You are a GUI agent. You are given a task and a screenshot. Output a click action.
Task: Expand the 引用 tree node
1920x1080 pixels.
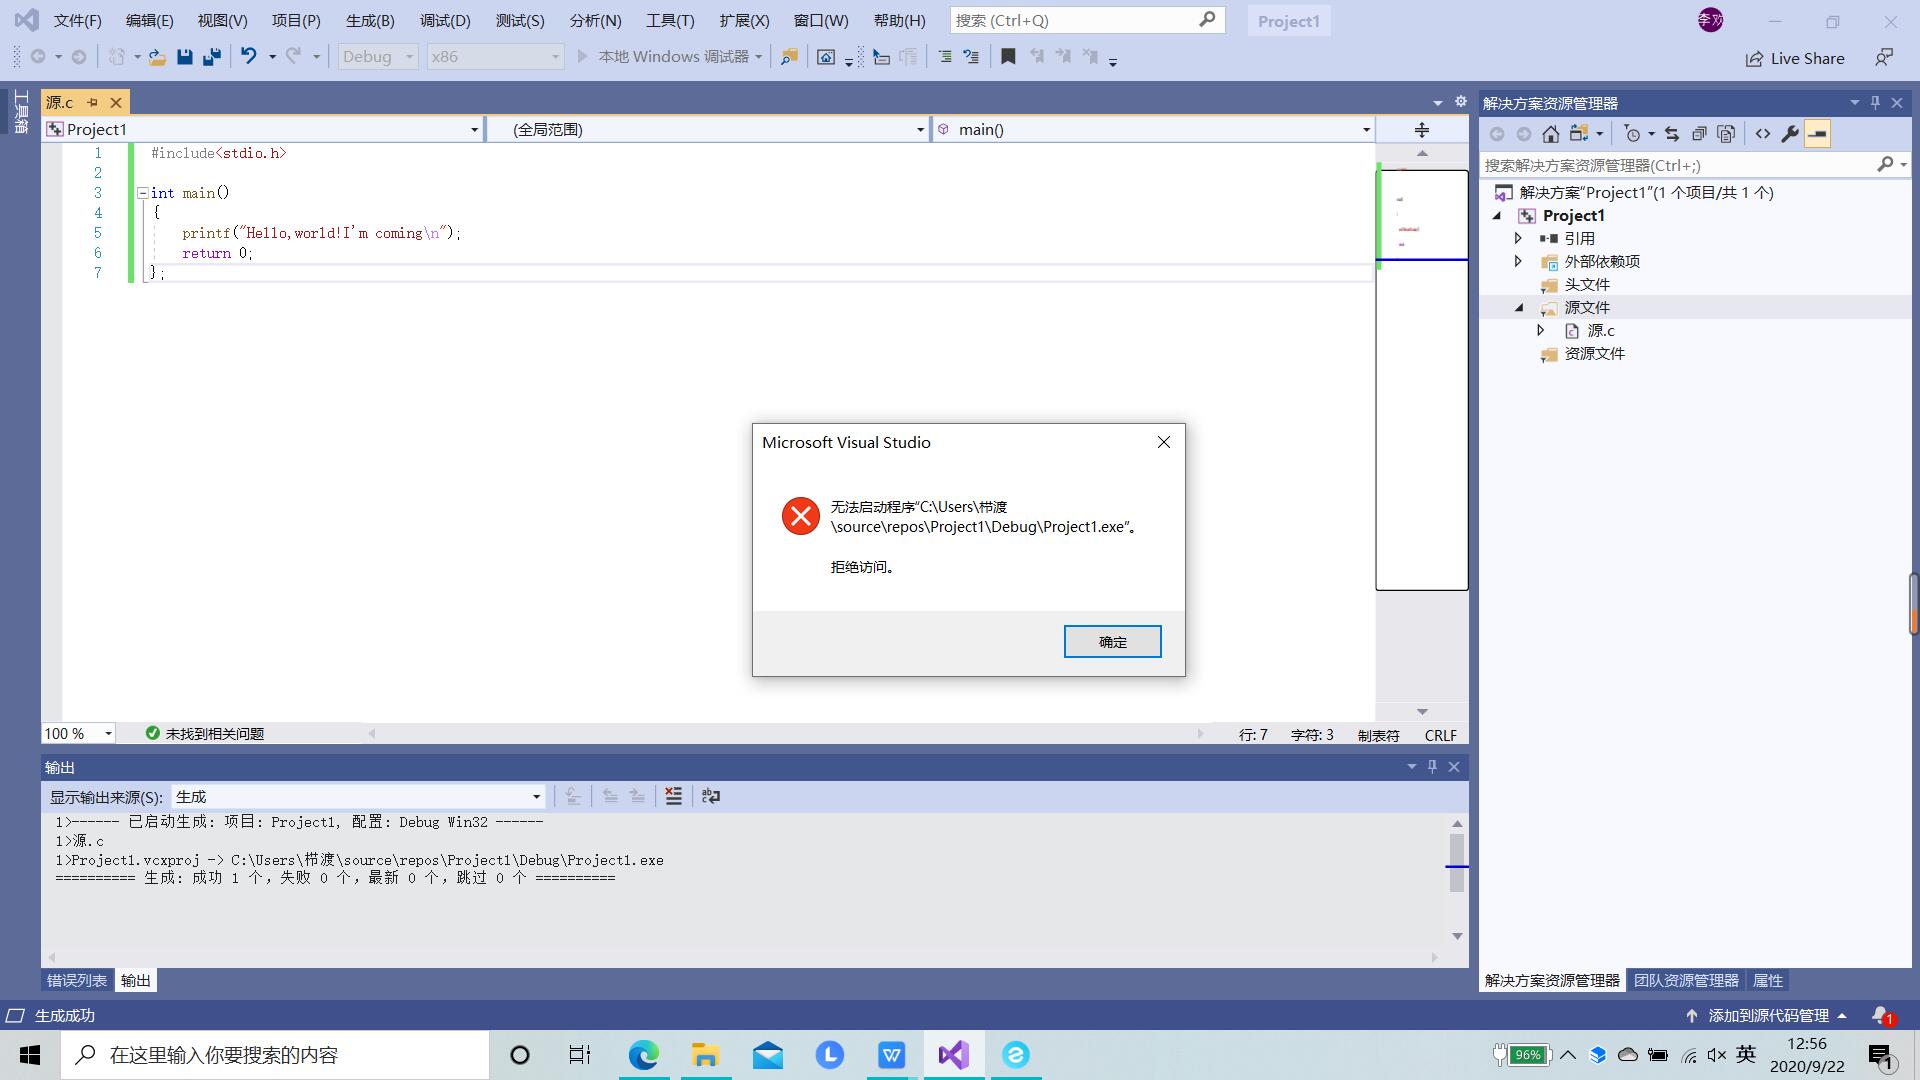[x=1518, y=238]
